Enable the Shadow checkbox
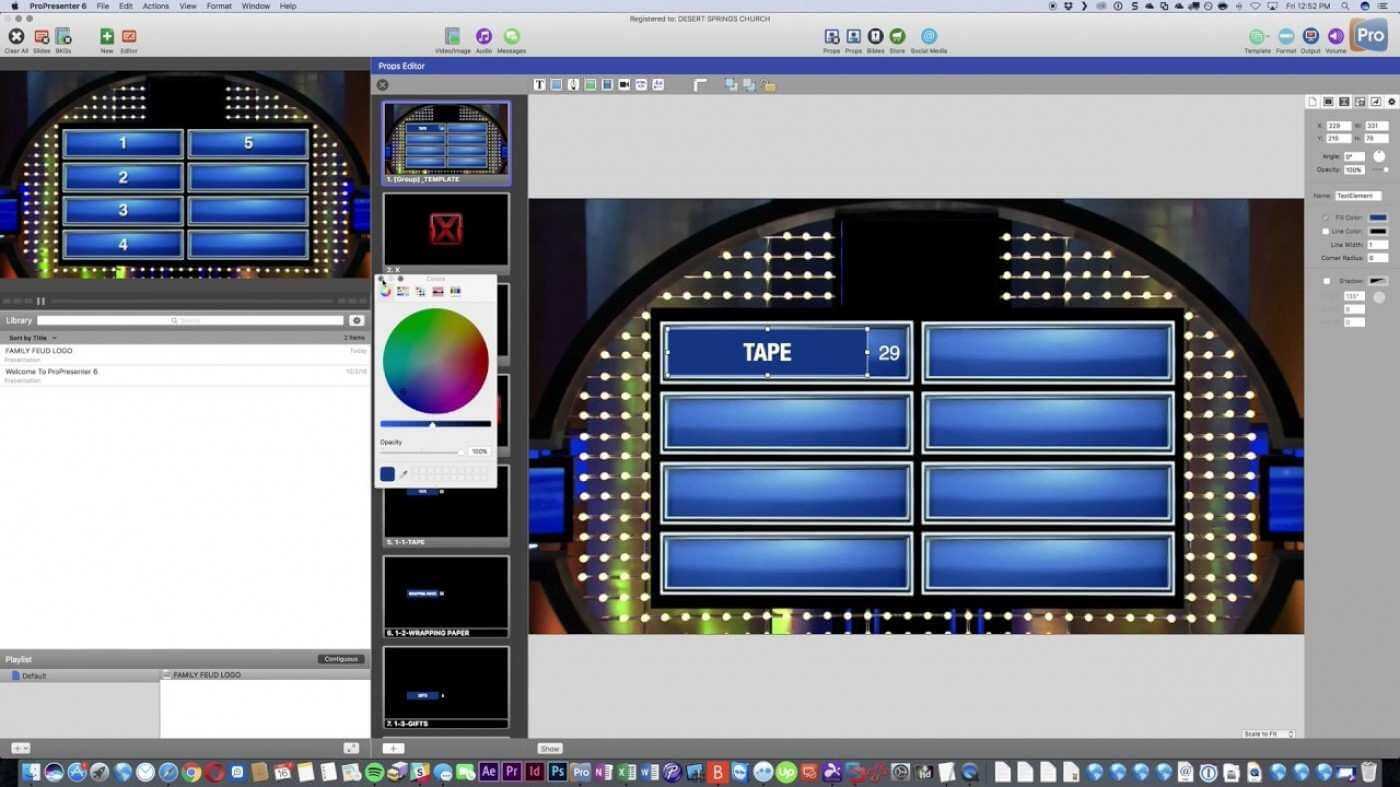 1327,281
